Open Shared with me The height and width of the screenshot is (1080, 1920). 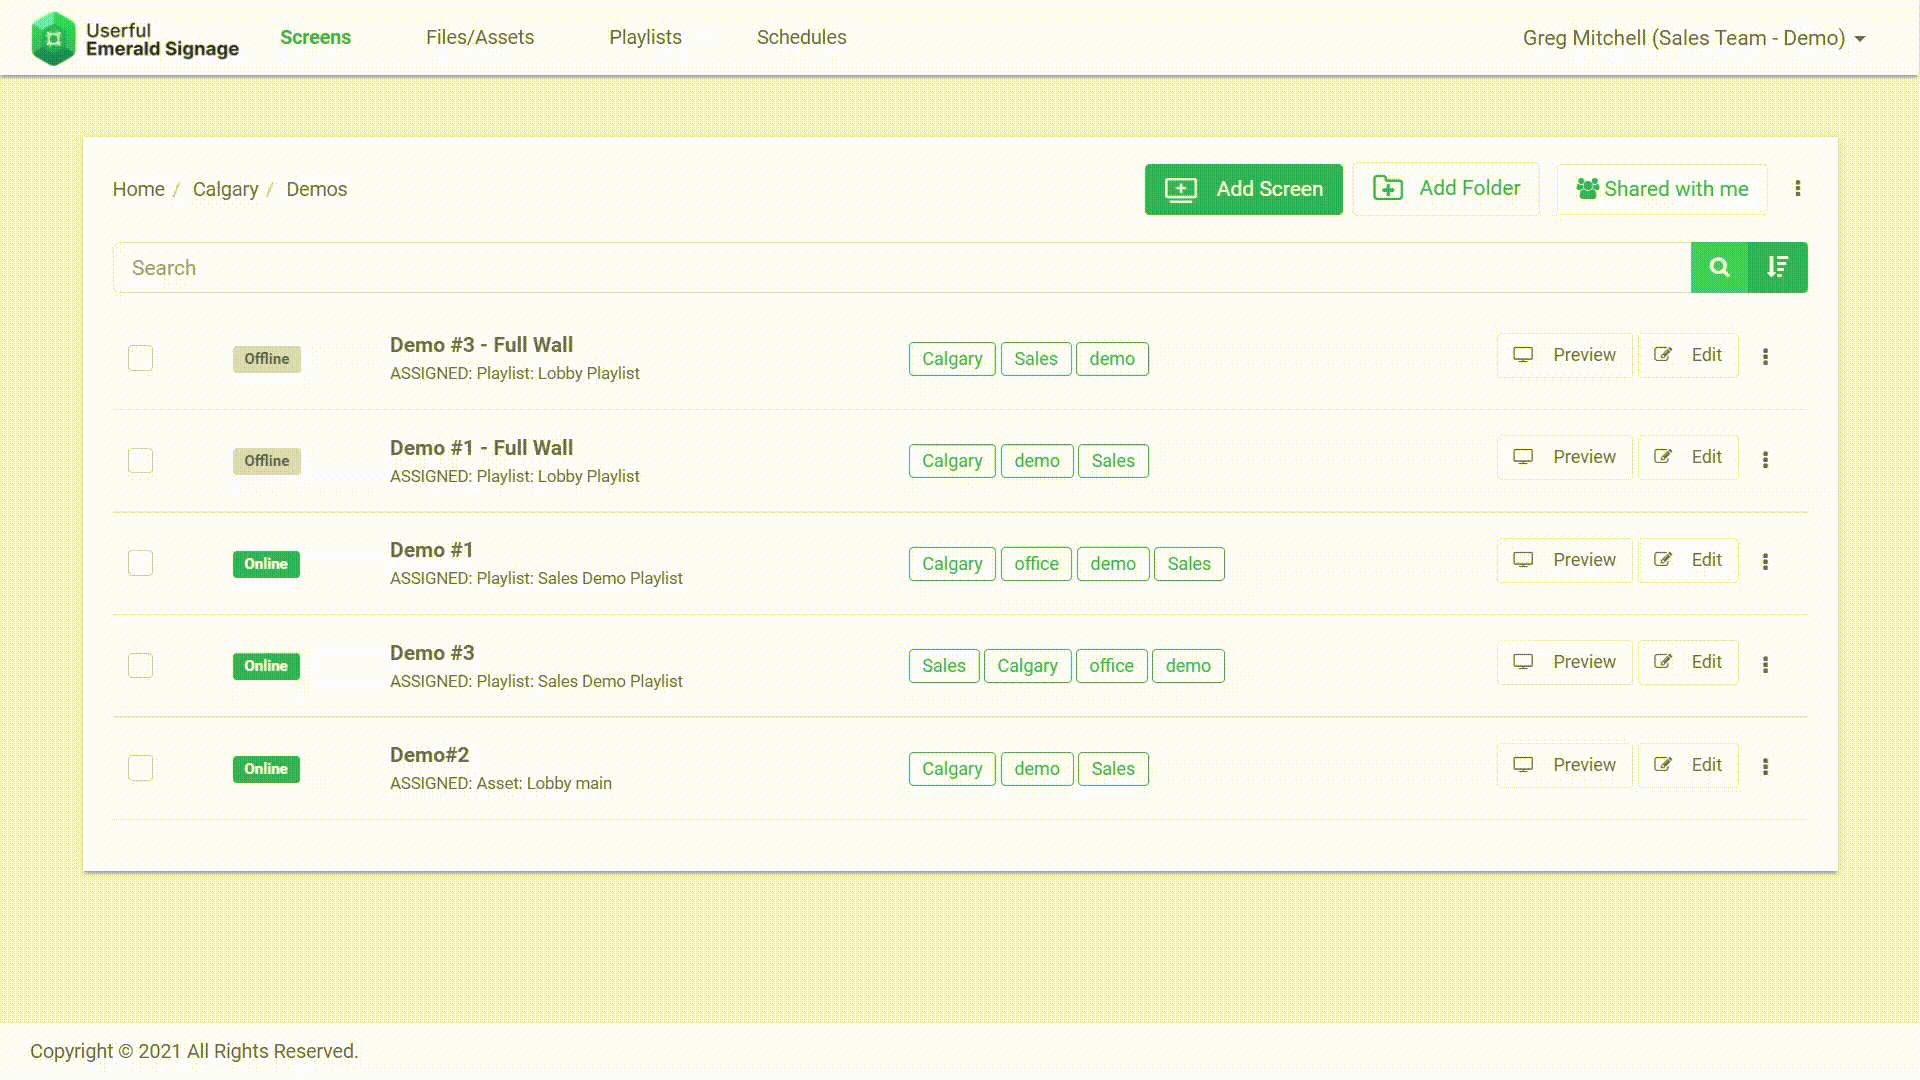[x=1662, y=189]
